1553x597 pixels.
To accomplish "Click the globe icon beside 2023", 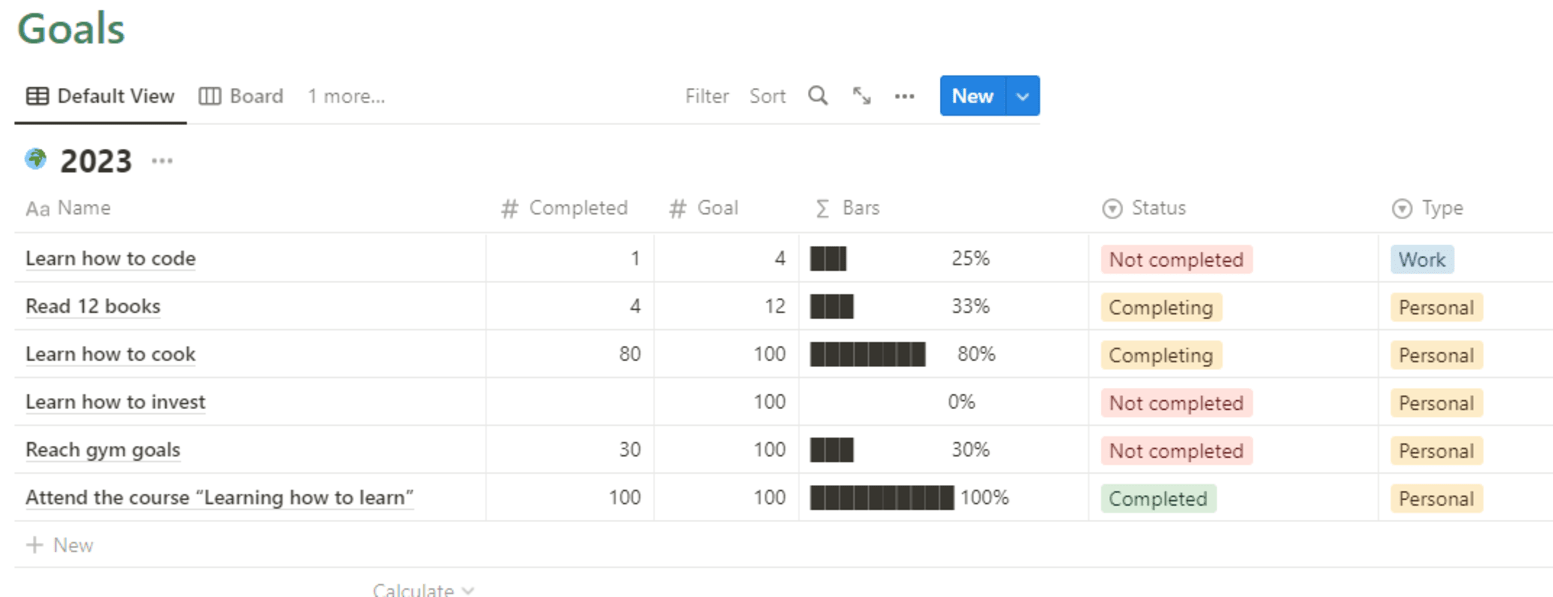I will coord(36,159).
